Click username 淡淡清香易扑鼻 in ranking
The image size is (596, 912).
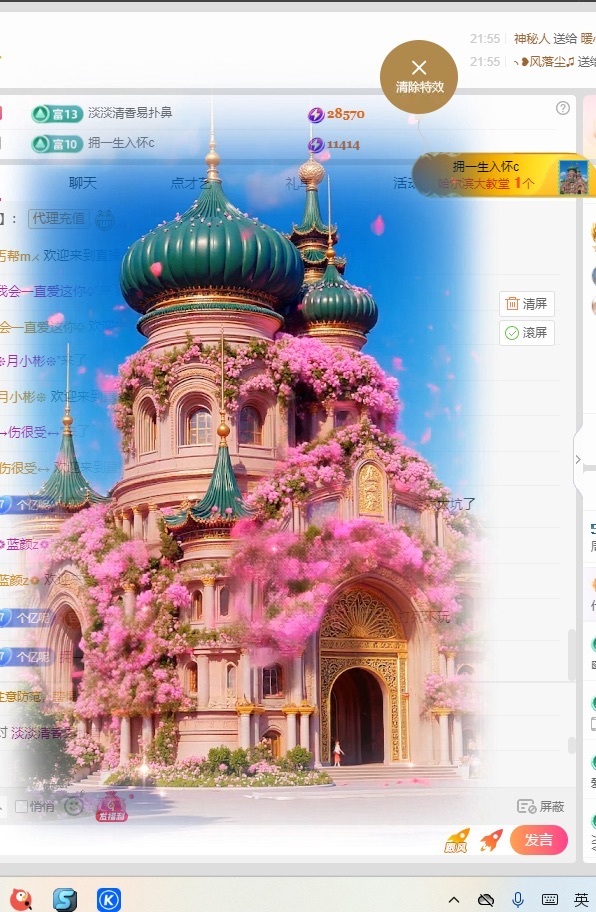click(x=130, y=113)
